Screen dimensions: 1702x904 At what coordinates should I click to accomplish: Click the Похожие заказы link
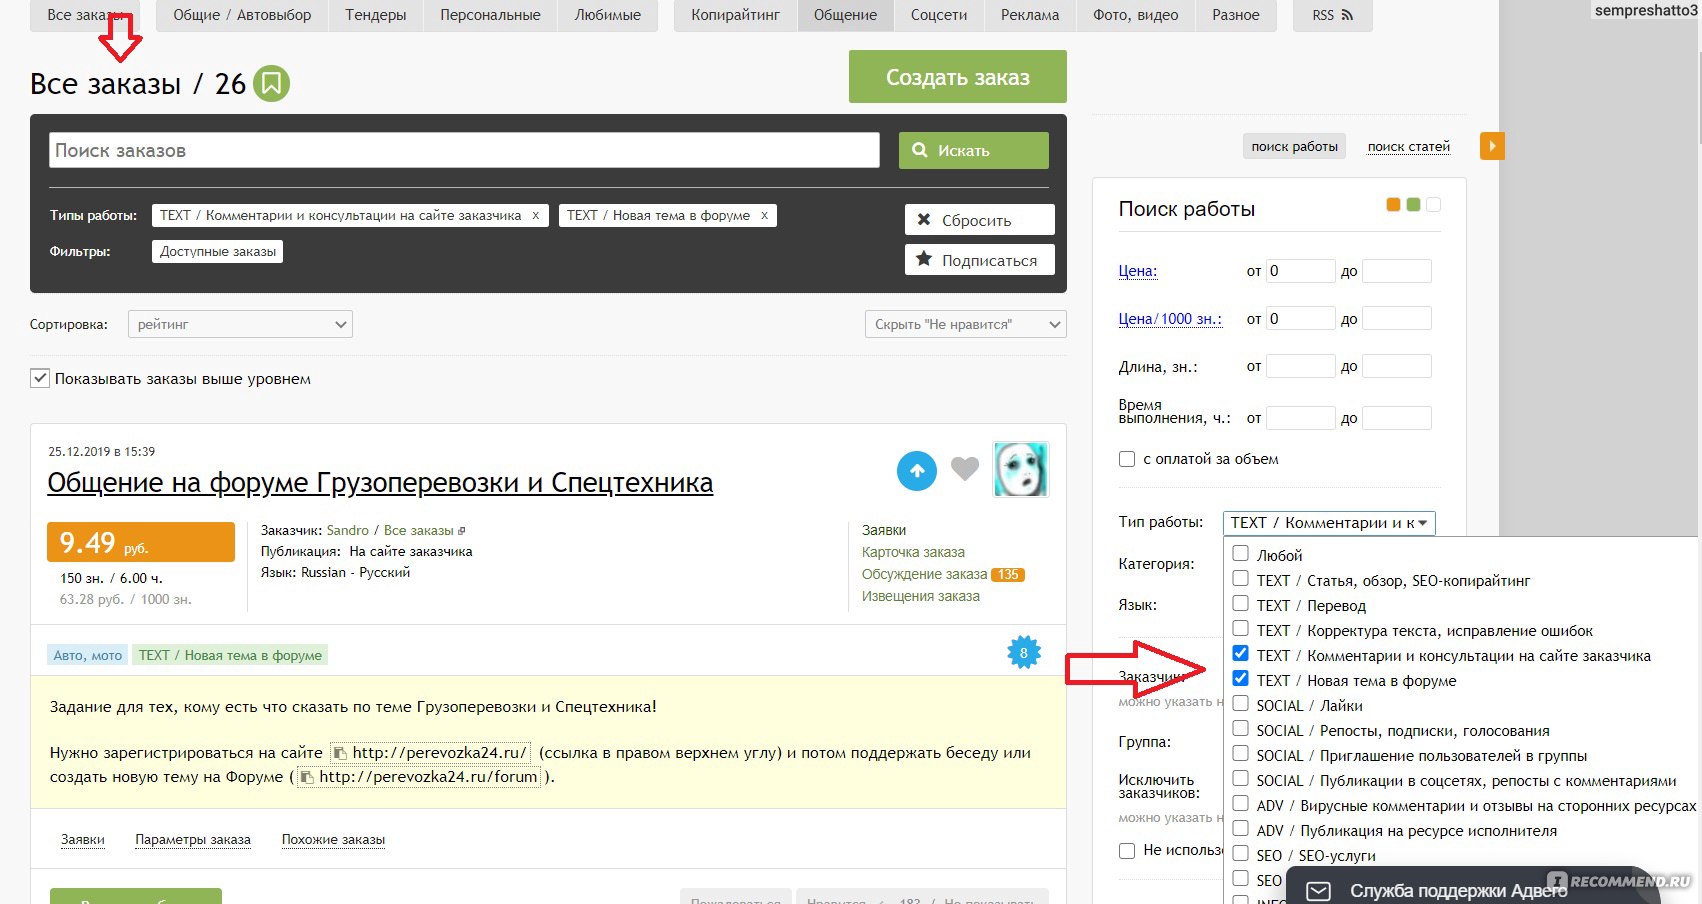333,839
